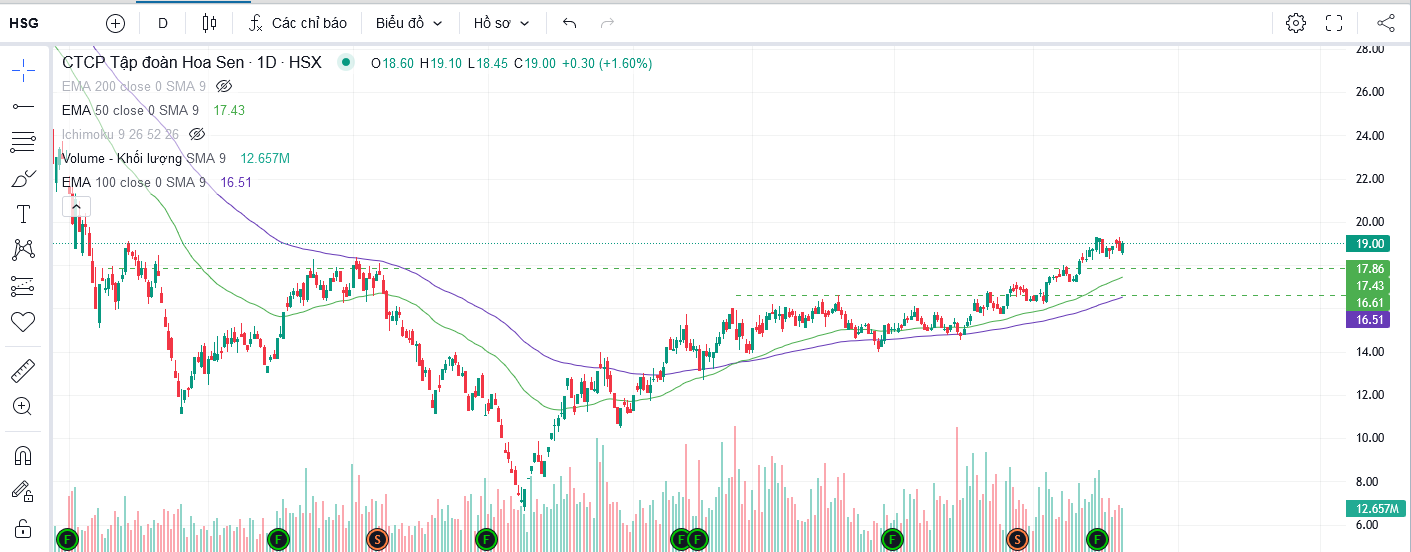Click the 28.00 price axis label
This screenshot has width=1411, height=552.
click(x=1369, y=48)
